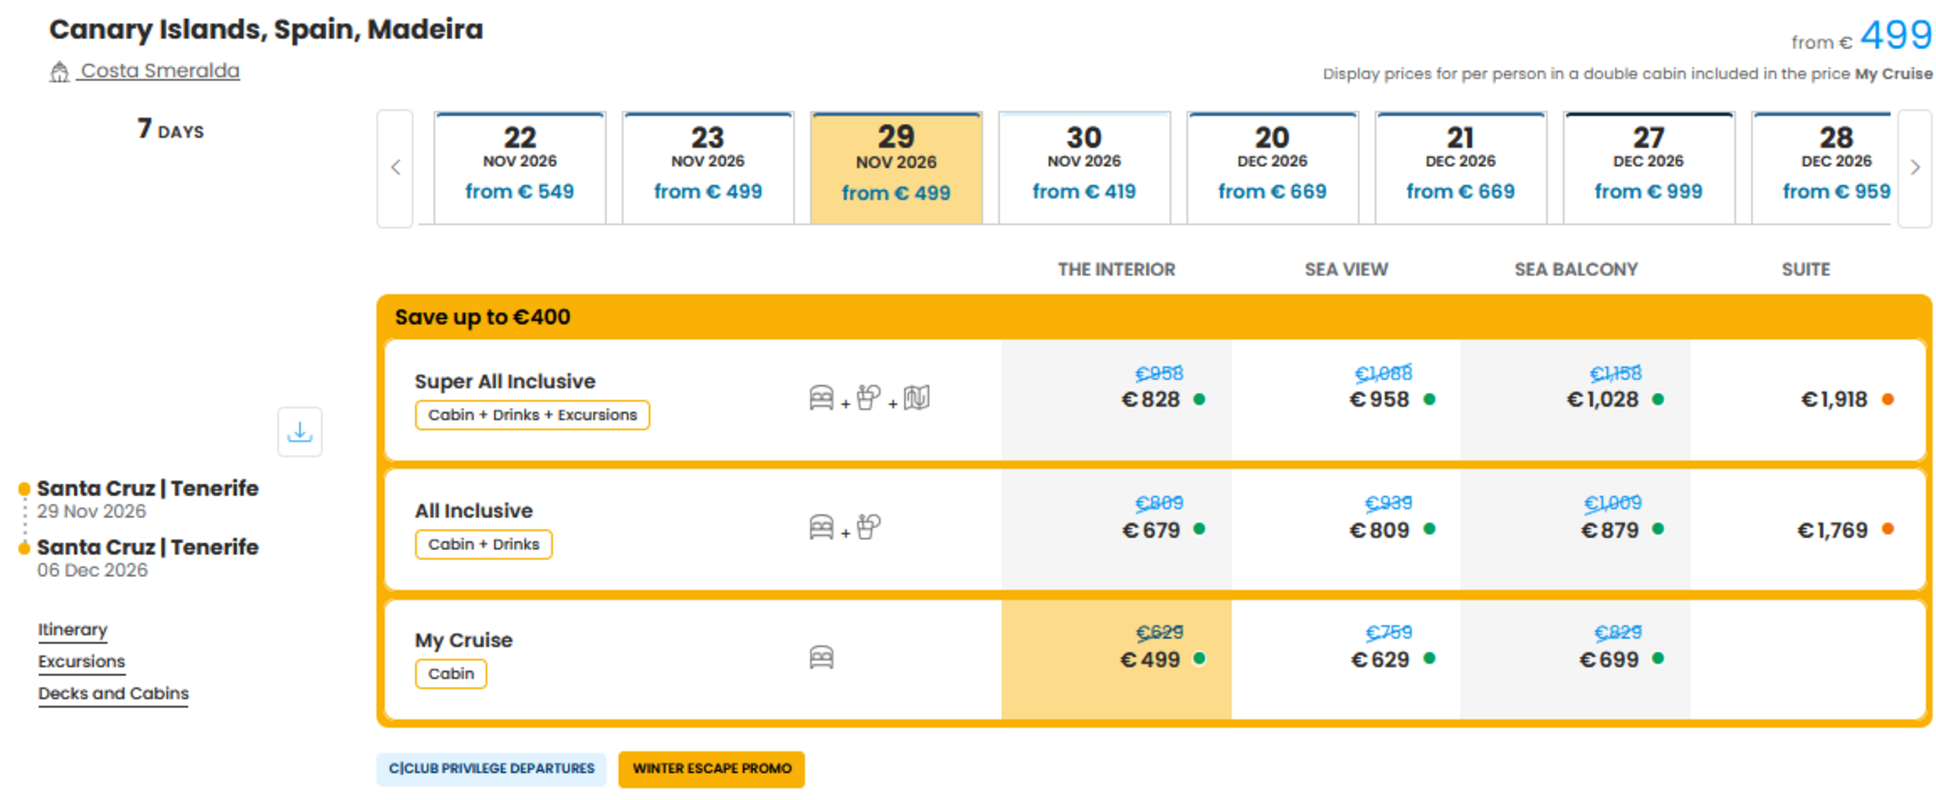Viewport: 1936px width, 800px height.
Task: Click the cabin bed icon in My Cruise row
Action: 821,657
